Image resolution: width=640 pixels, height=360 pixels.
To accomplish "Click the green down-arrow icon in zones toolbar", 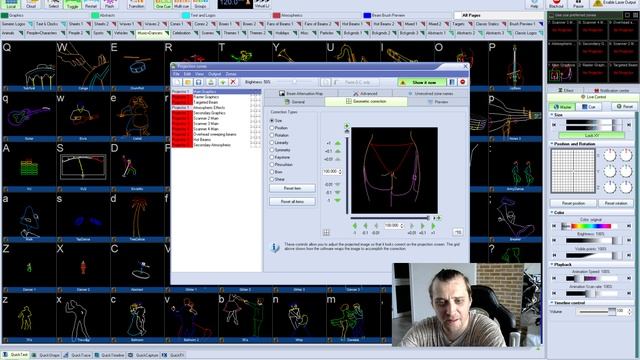I will pyautogui.click(x=222, y=82).
